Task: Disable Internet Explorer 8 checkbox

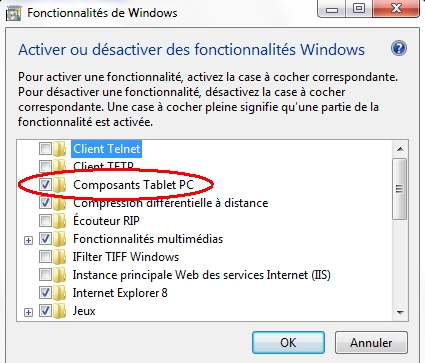Action: coord(45,292)
